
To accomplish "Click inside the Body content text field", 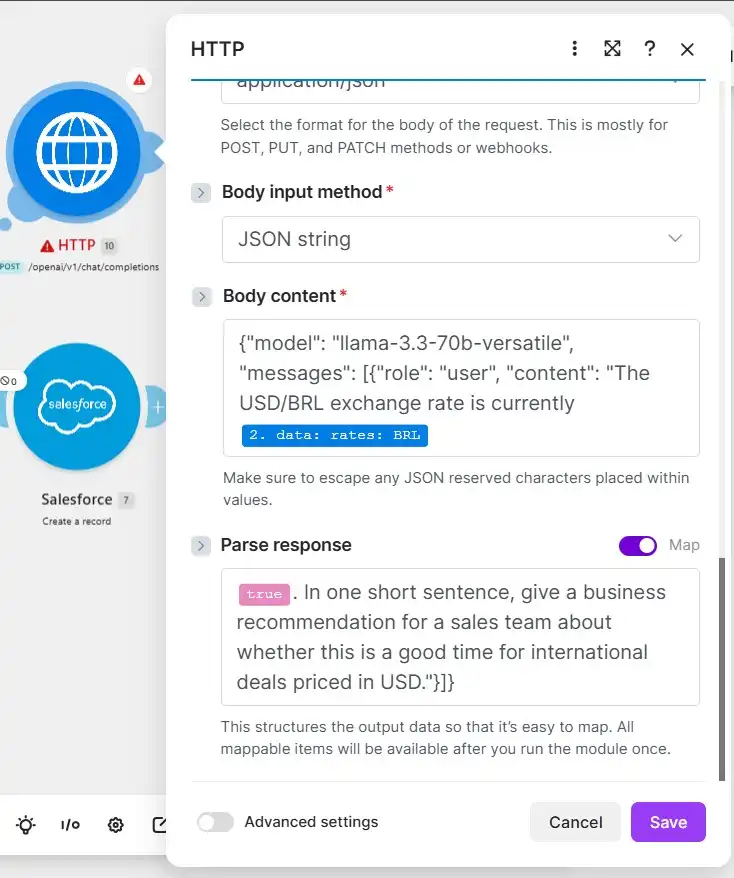I will pos(461,387).
